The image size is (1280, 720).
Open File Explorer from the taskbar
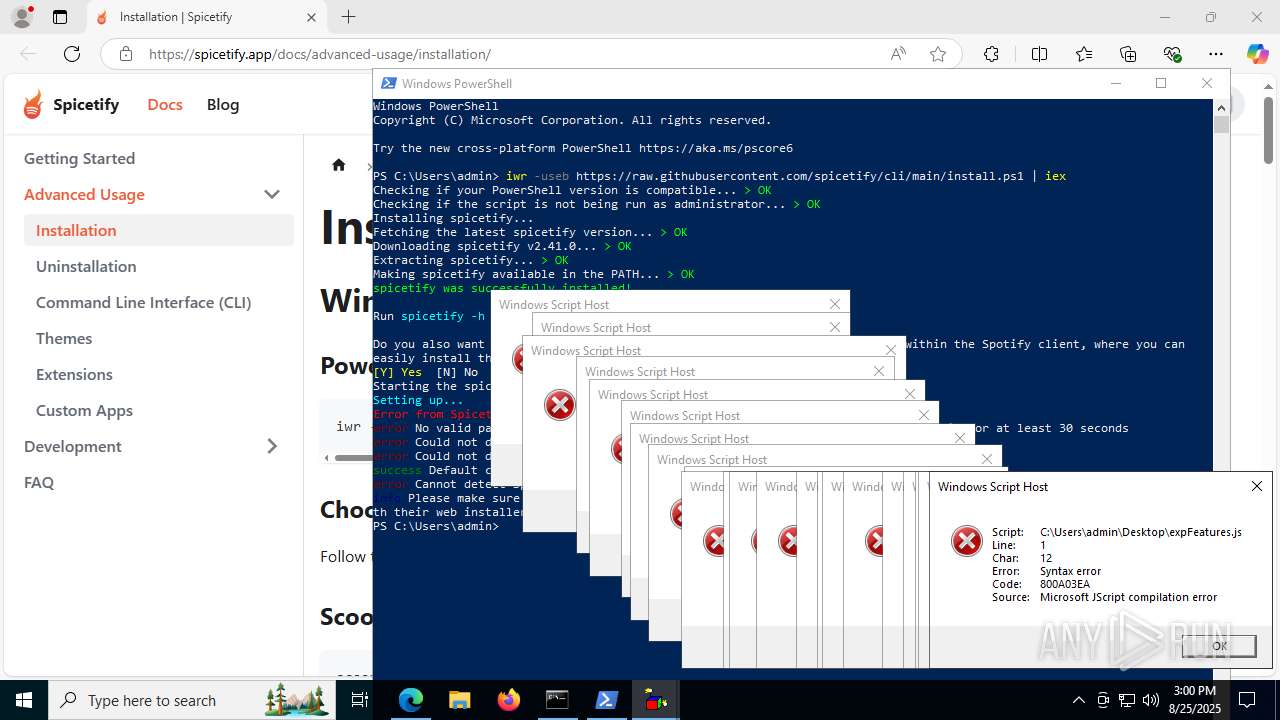click(x=459, y=700)
